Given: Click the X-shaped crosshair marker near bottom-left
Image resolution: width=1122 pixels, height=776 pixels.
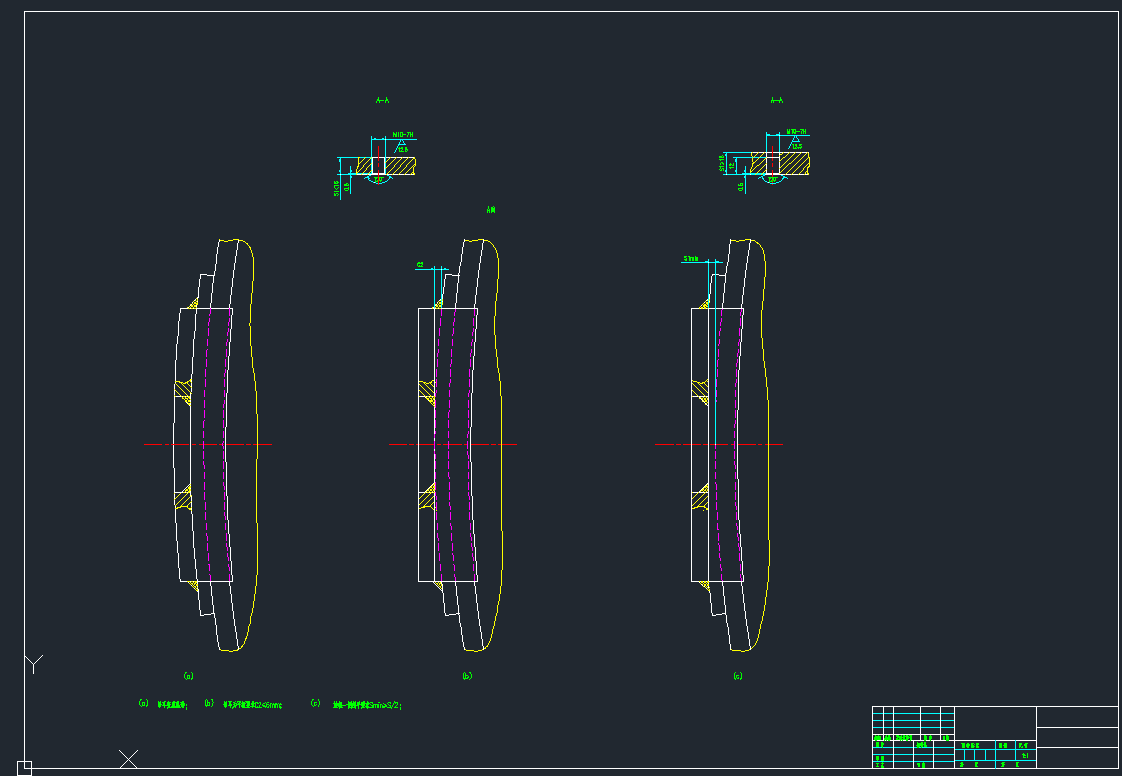Looking at the screenshot, I should 129,758.
